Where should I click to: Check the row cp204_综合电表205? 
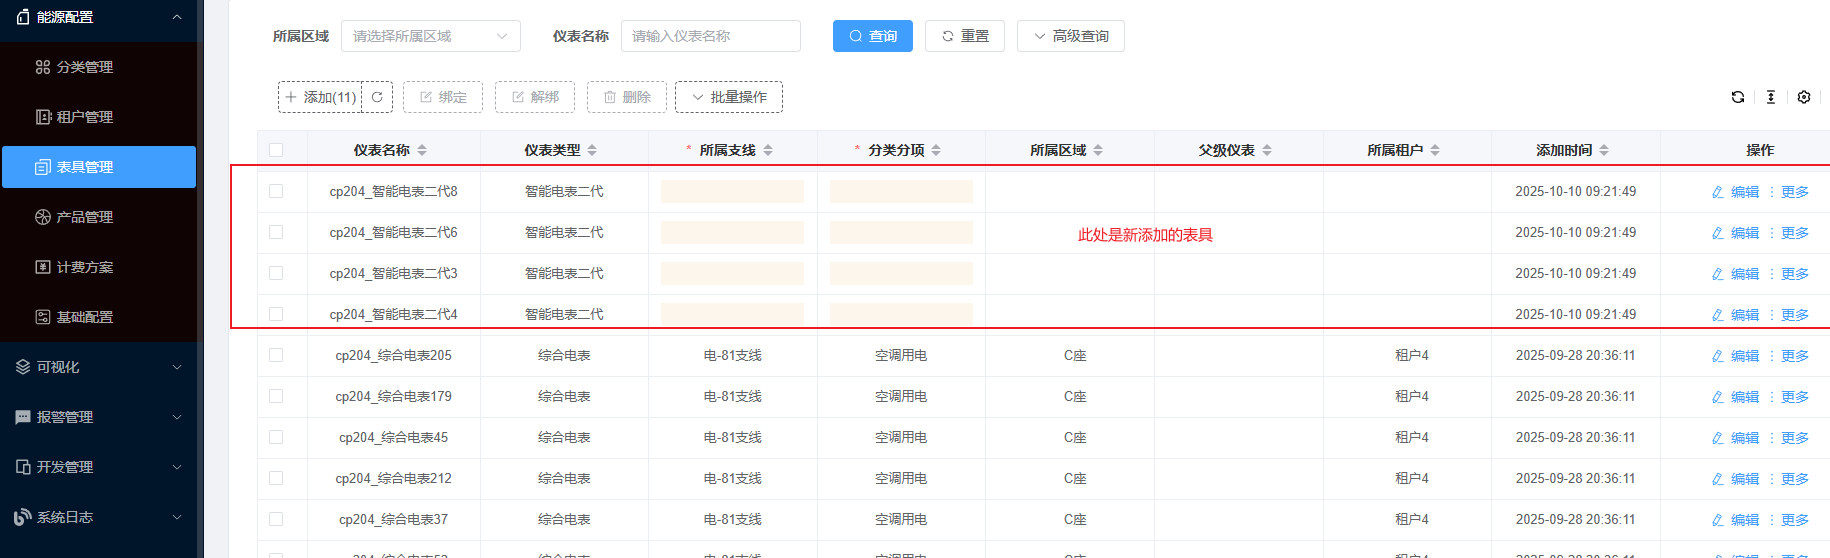[276, 355]
